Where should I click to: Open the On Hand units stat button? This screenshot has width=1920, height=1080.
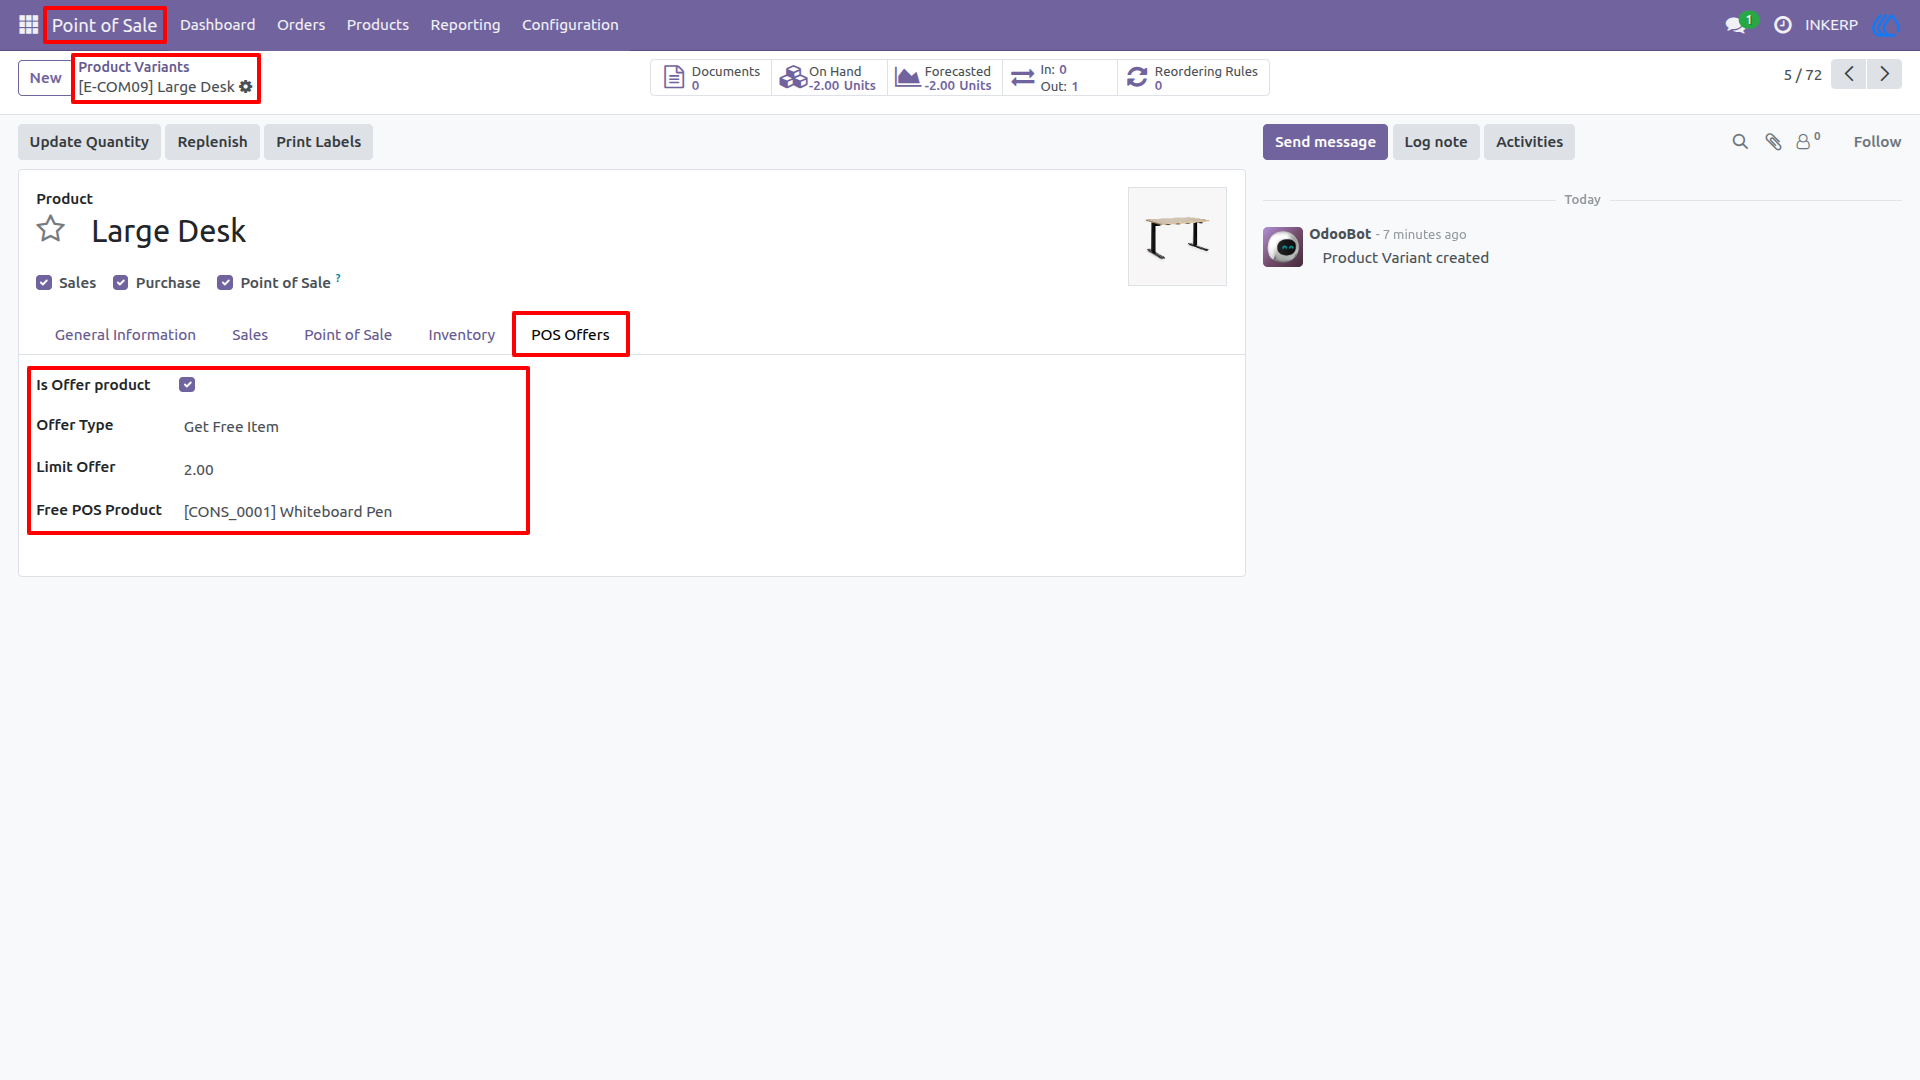pyautogui.click(x=829, y=78)
